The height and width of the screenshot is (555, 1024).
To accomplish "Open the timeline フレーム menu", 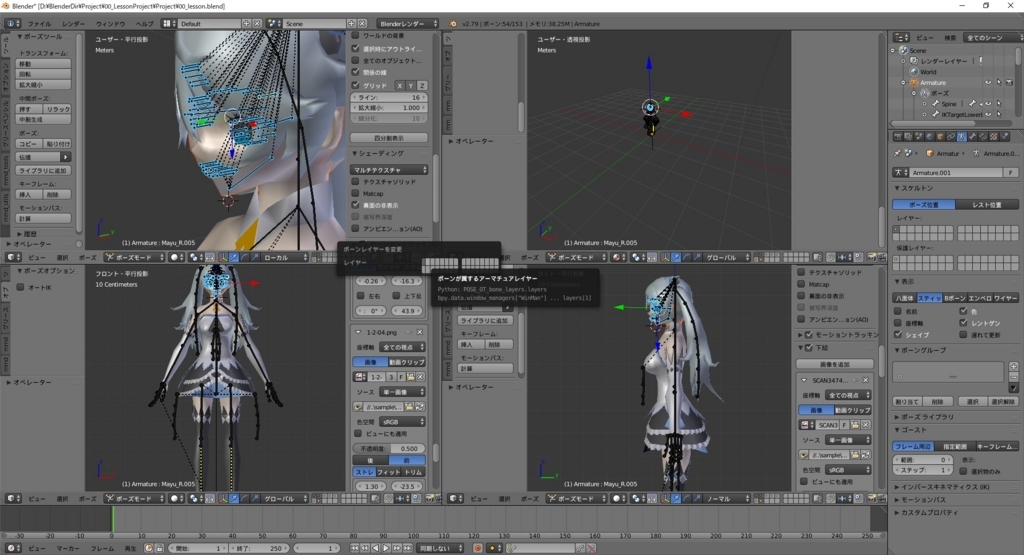I will [x=102, y=548].
